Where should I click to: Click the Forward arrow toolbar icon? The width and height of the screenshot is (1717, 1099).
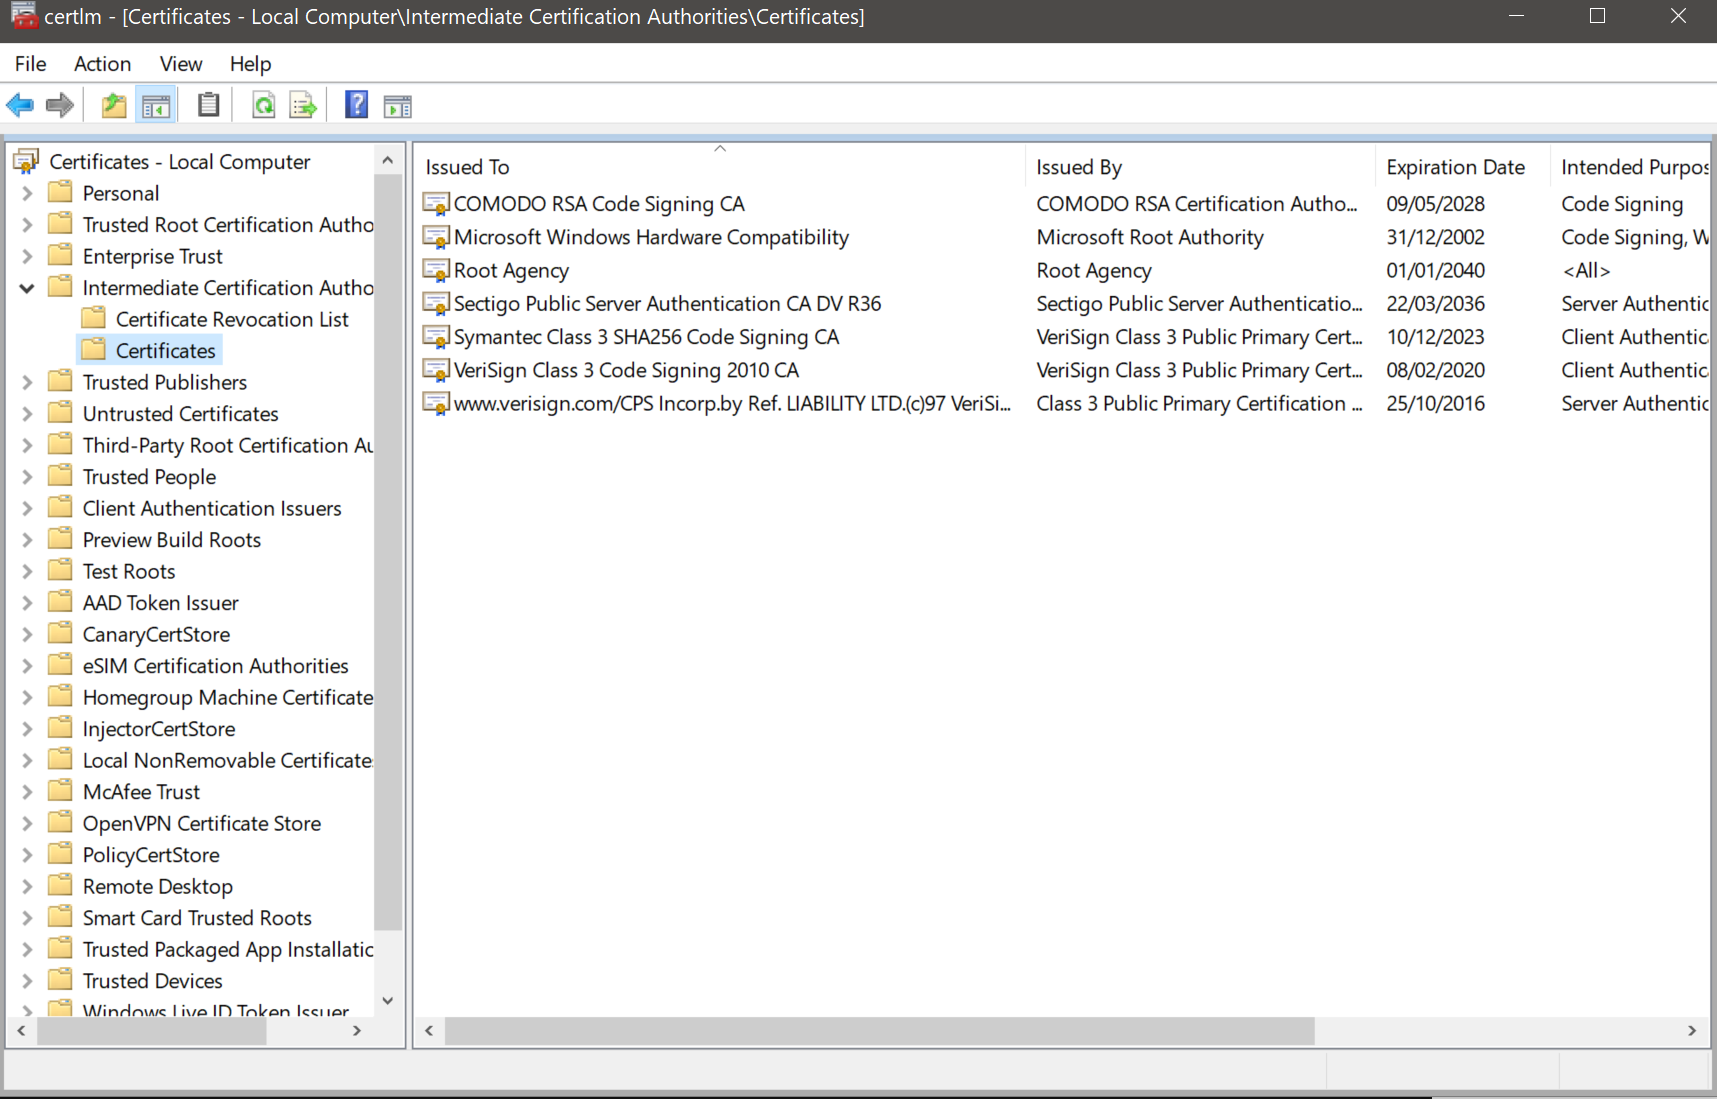tap(60, 105)
